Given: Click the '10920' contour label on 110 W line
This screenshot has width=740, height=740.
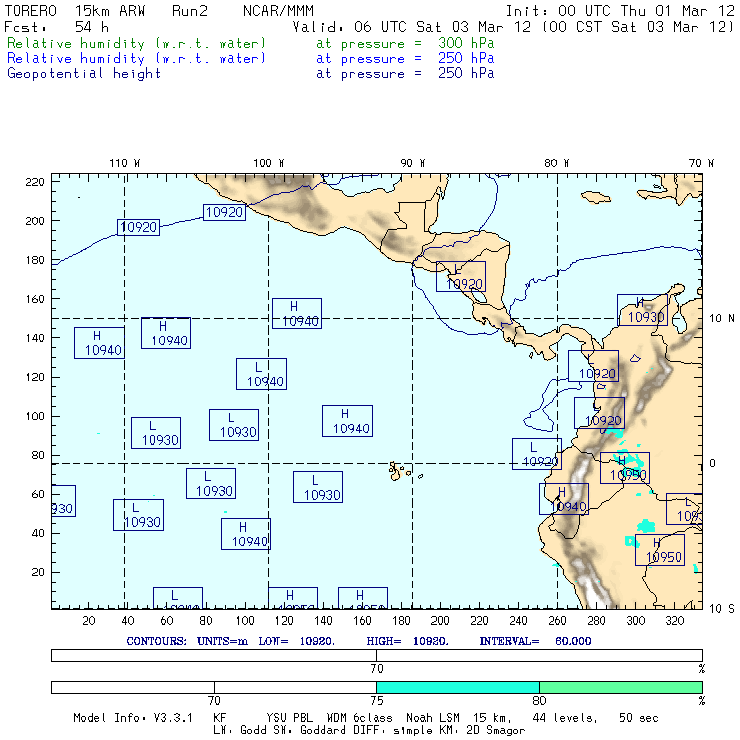Looking at the screenshot, I should [x=138, y=227].
